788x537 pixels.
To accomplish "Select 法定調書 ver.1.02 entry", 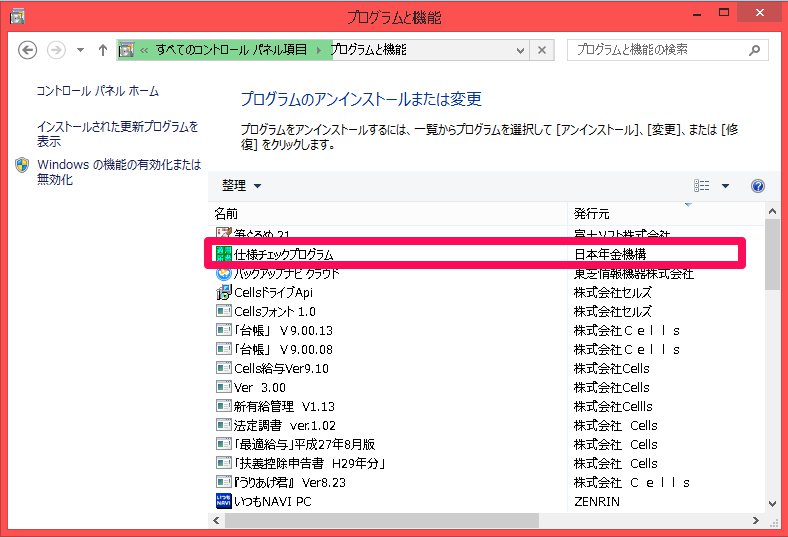I will [284, 425].
